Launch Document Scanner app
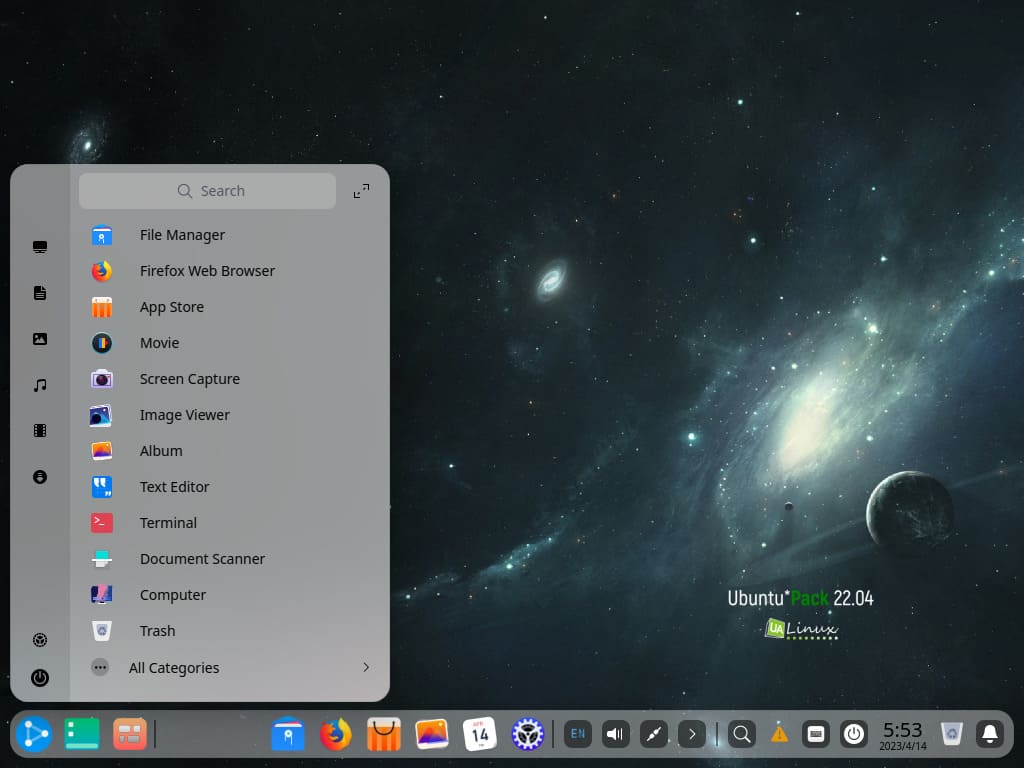 coord(231,558)
